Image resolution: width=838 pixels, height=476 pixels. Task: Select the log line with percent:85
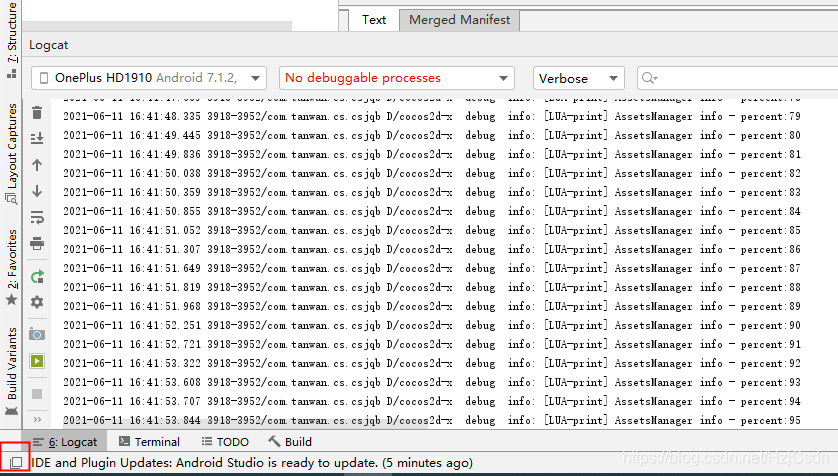click(432, 230)
